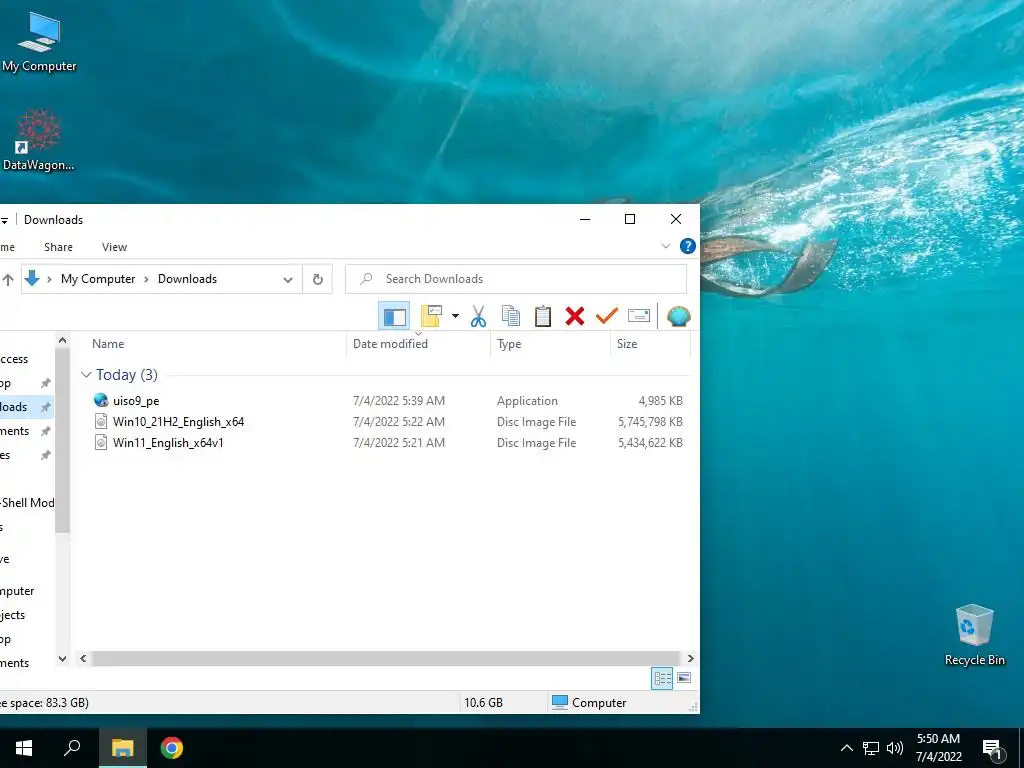Click the Copy icon in toolbar
The height and width of the screenshot is (768, 1024).
click(511, 316)
